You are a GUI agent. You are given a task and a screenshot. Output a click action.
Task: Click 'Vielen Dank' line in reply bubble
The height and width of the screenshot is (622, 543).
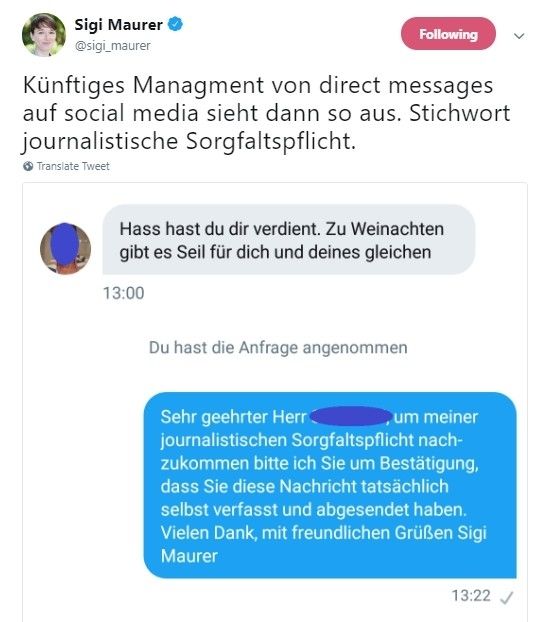pos(324,533)
